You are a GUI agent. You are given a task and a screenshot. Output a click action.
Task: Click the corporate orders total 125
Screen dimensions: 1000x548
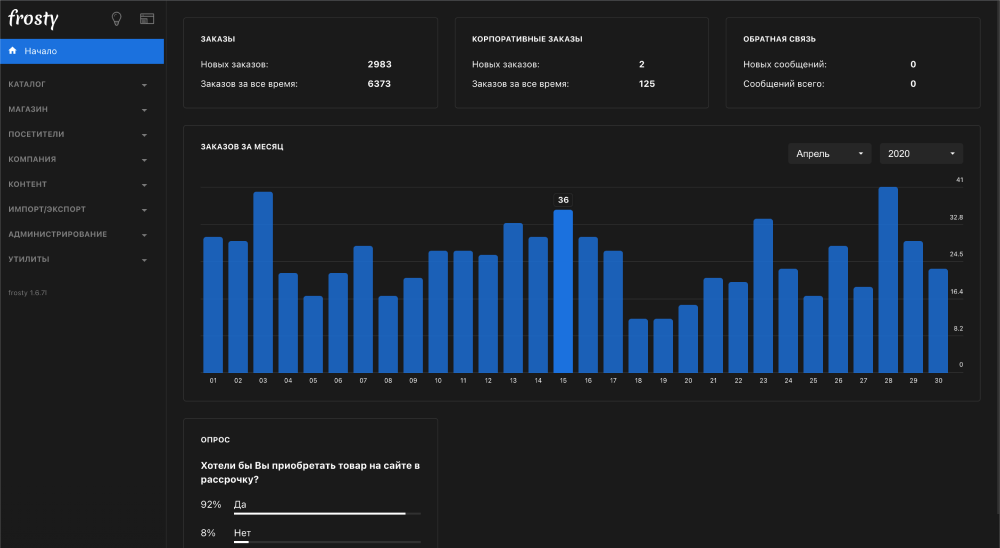click(646, 84)
